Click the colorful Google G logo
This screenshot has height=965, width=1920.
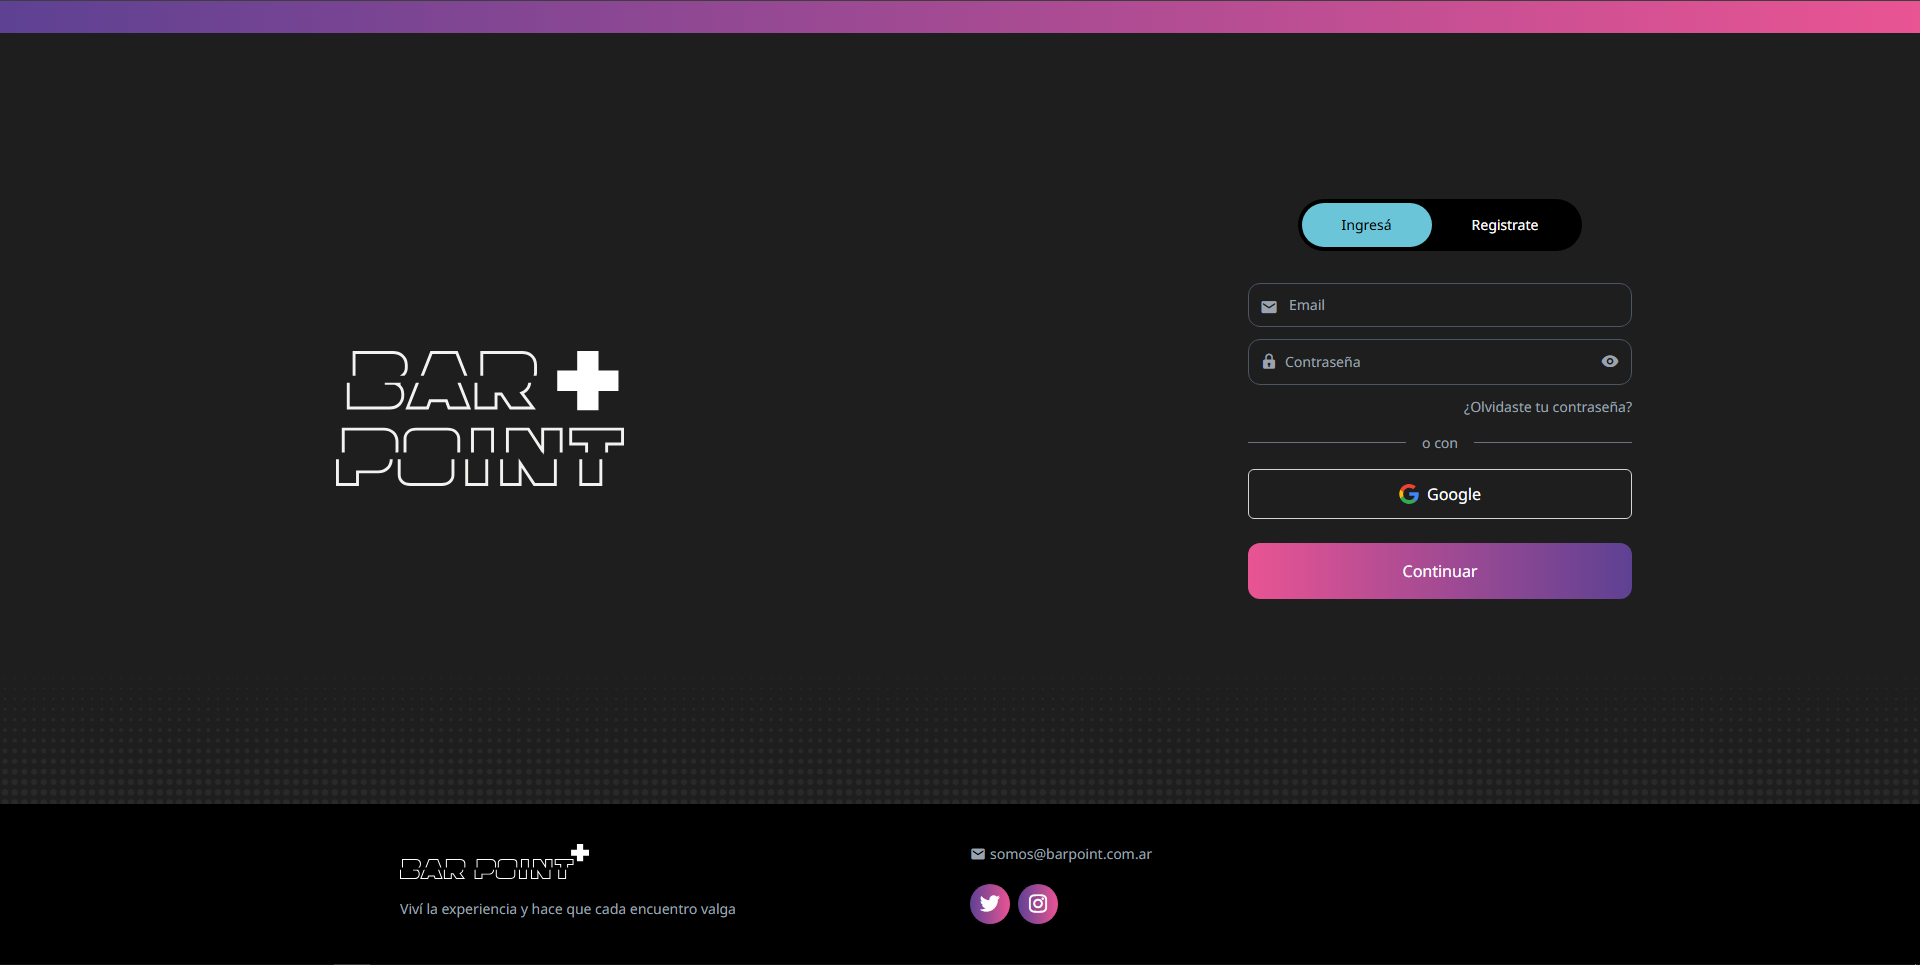coord(1408,494)
